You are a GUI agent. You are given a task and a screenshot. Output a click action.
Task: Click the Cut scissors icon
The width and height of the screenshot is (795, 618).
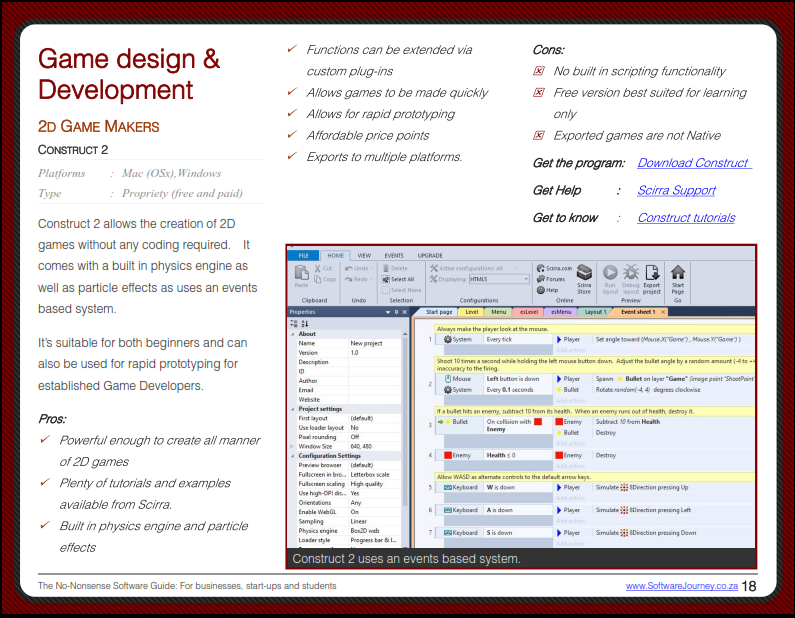(323, 268)
